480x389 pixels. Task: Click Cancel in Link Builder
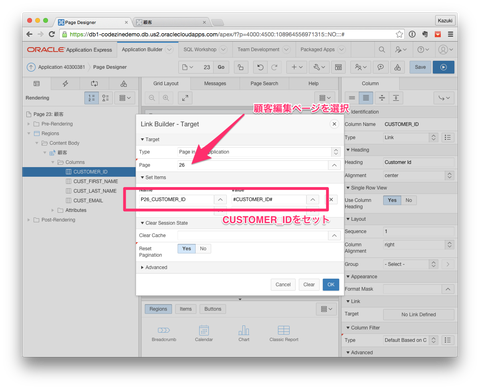pos(283,285)
